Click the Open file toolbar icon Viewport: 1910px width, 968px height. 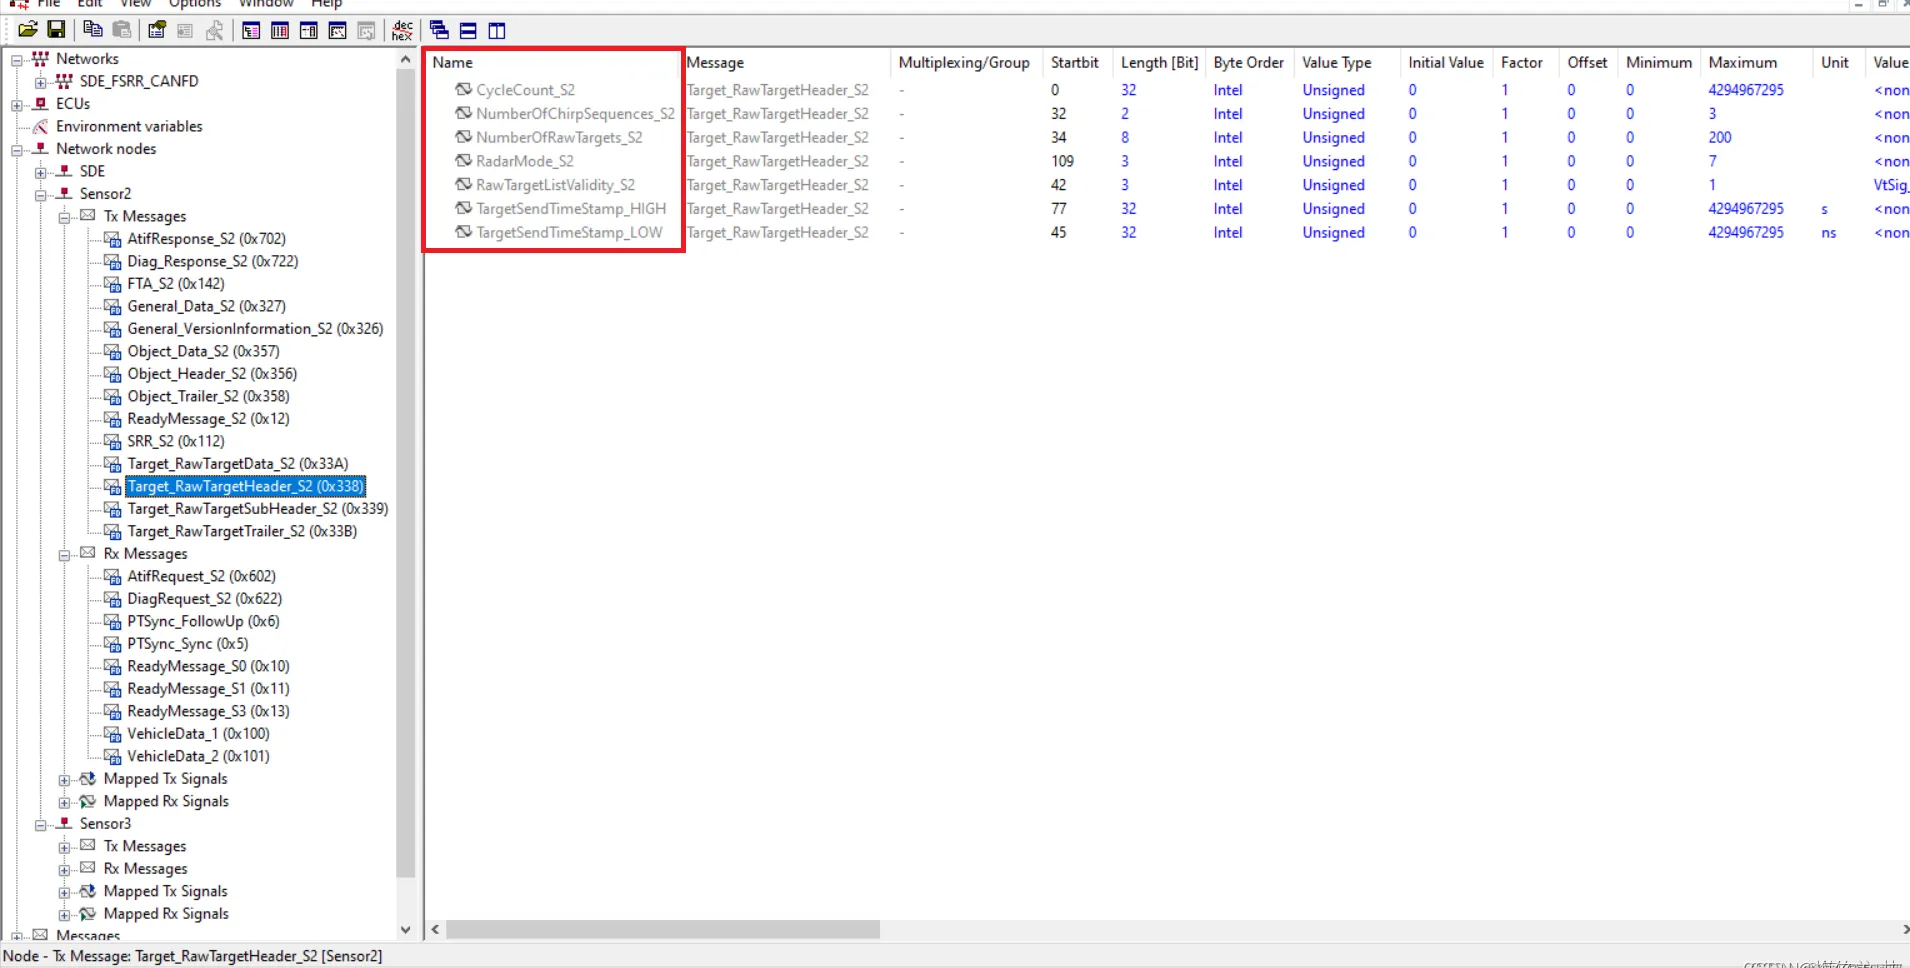click(28, 30)
